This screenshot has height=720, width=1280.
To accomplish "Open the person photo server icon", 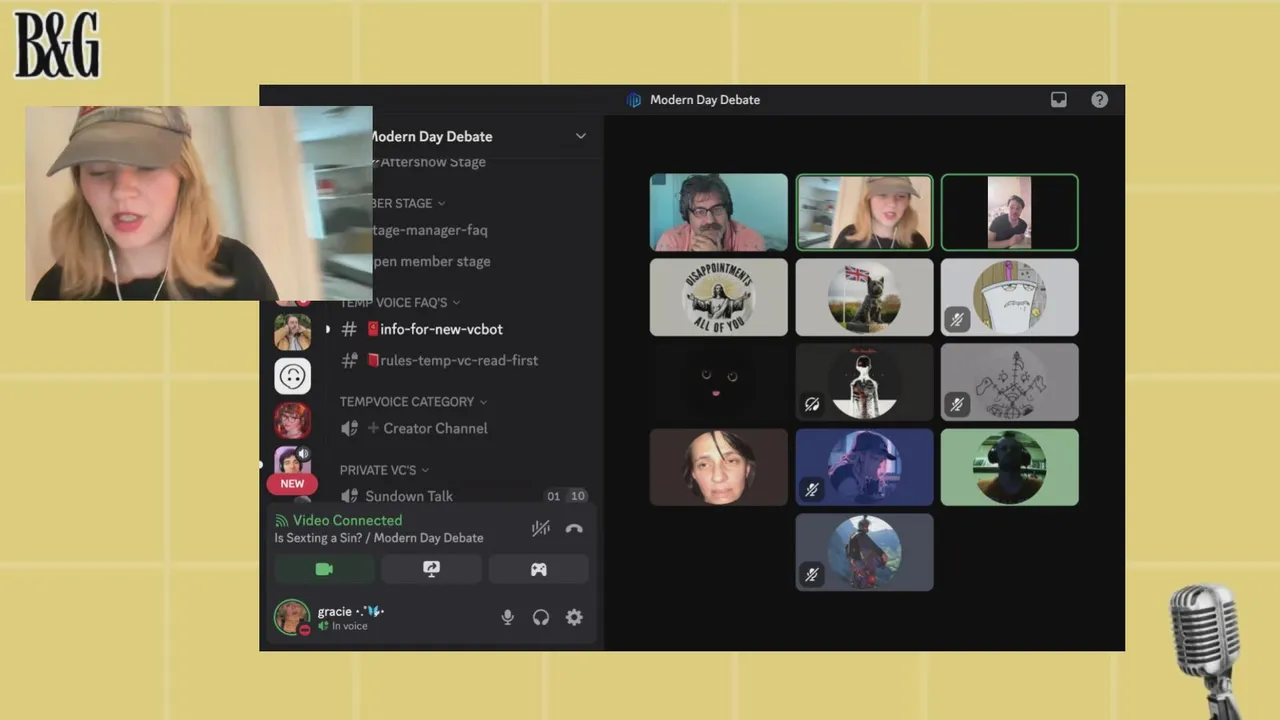I will 292,332.
